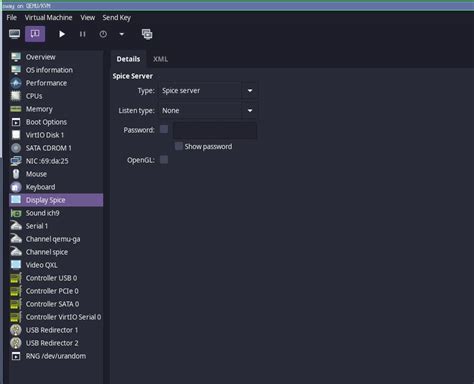The width and height of the screenshot is (474, 384).
Task: Select the Keyboard hardware entry
Action: point(56,187)
